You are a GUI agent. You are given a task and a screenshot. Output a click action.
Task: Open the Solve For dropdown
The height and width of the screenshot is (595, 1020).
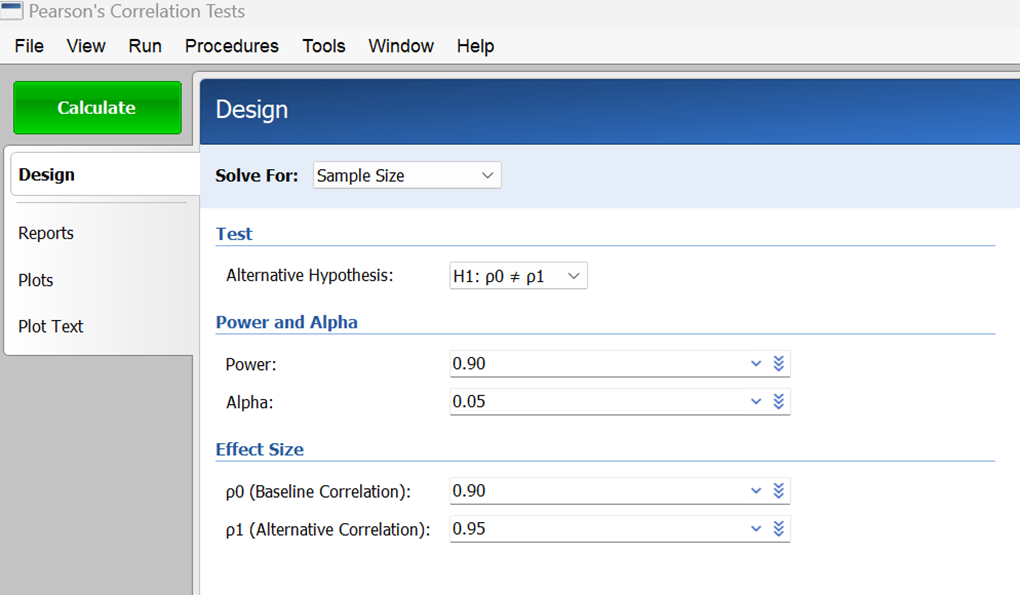click(406, 176)
